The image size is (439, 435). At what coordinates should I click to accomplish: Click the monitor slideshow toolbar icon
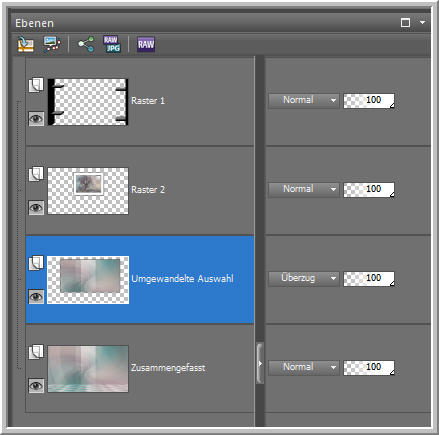[x=52, y=44]
